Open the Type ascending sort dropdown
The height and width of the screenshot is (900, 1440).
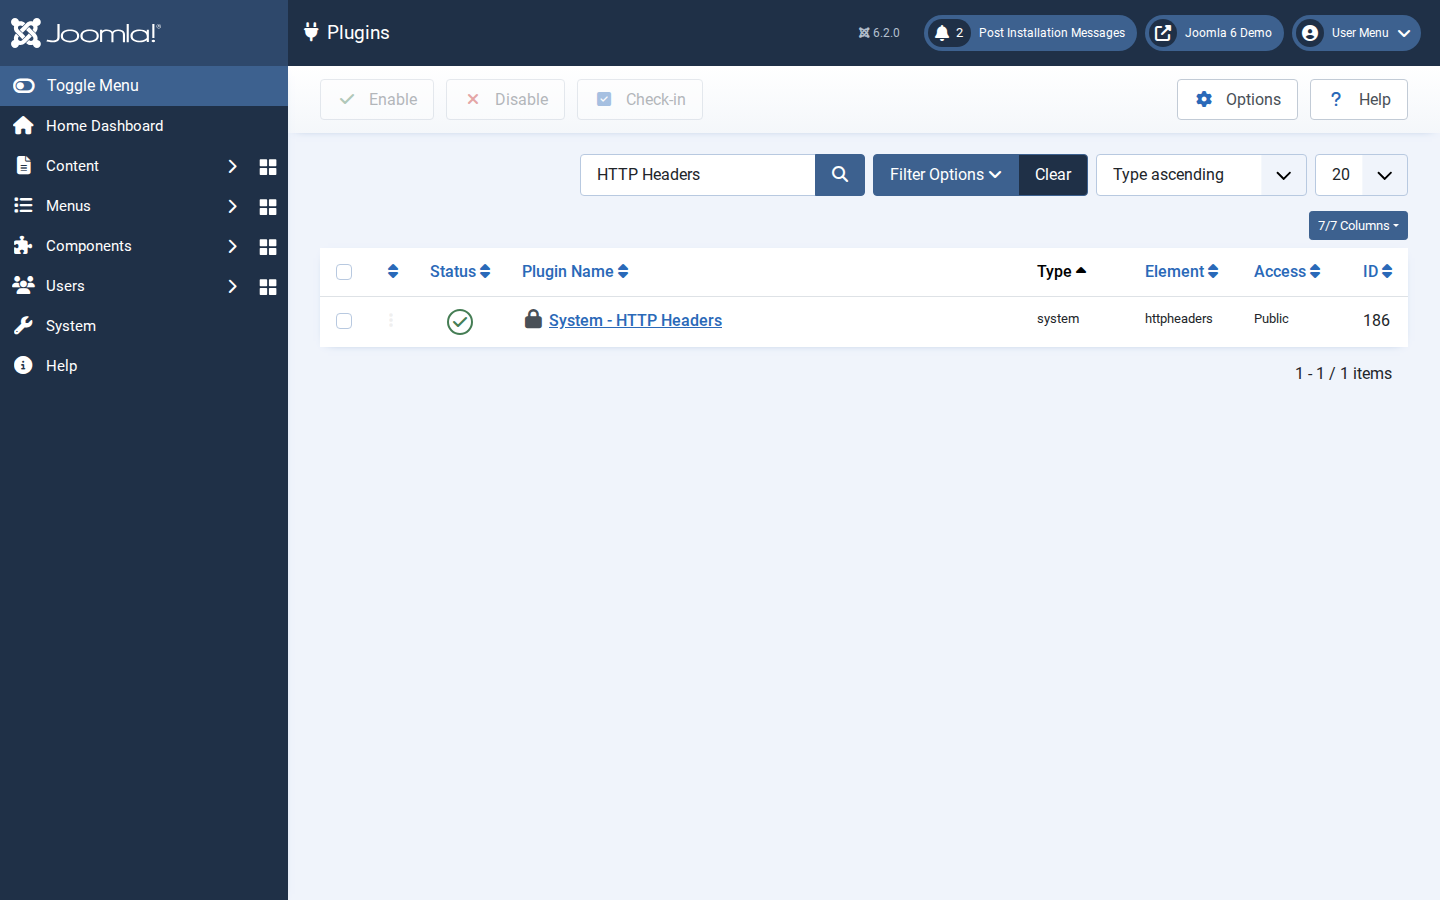pyautogui.click(x=1201, y=175)
